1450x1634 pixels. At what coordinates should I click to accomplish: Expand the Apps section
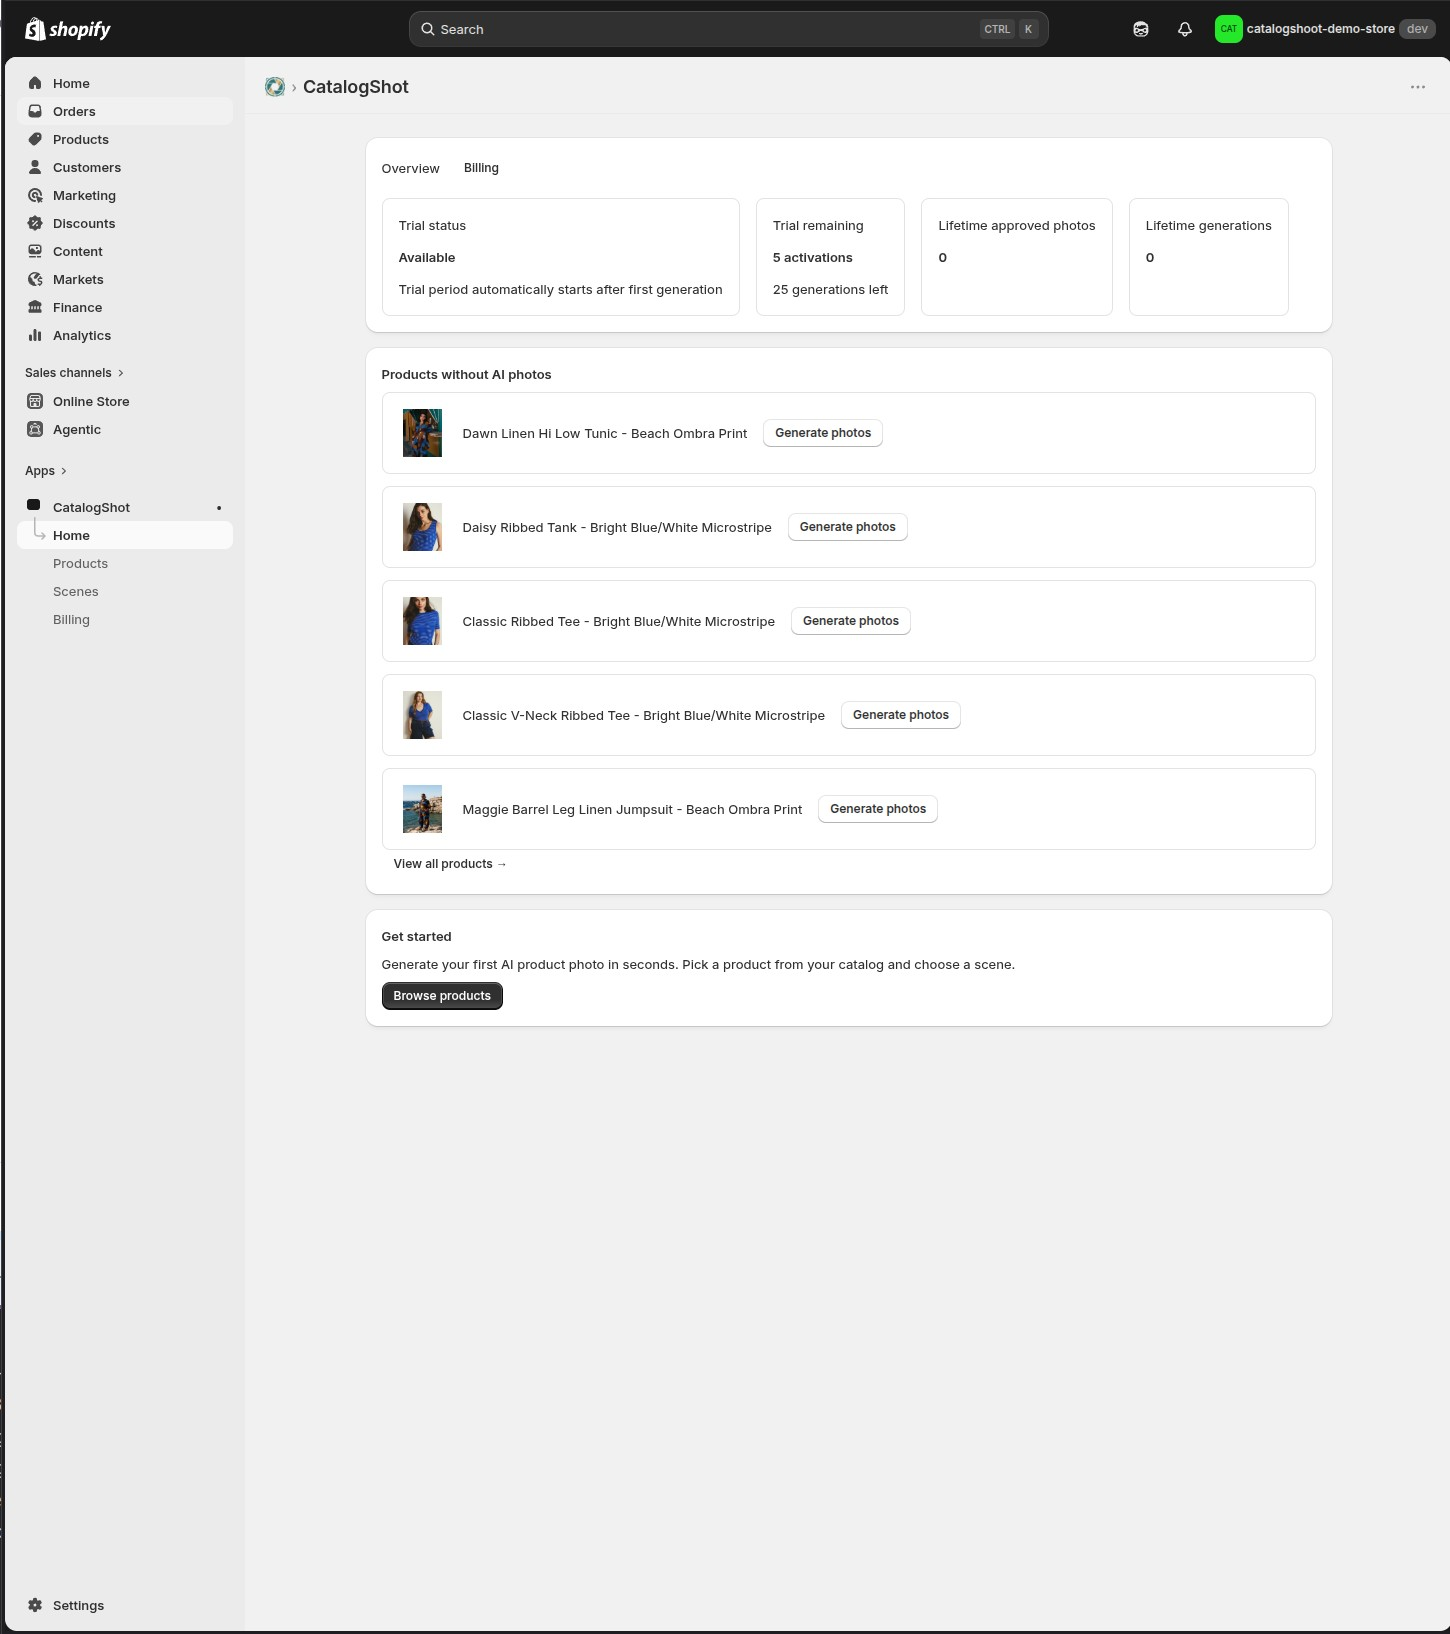pos(46,471)
